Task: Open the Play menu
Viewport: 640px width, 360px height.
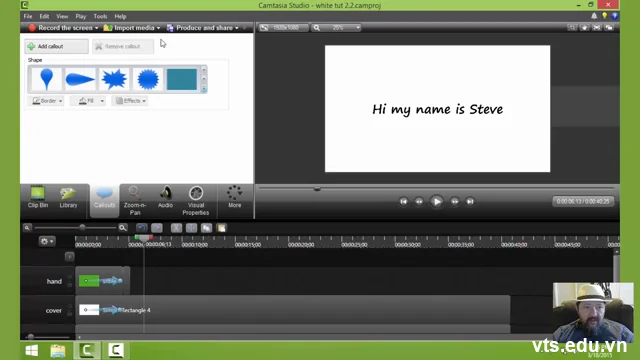Action: point(80,16)
